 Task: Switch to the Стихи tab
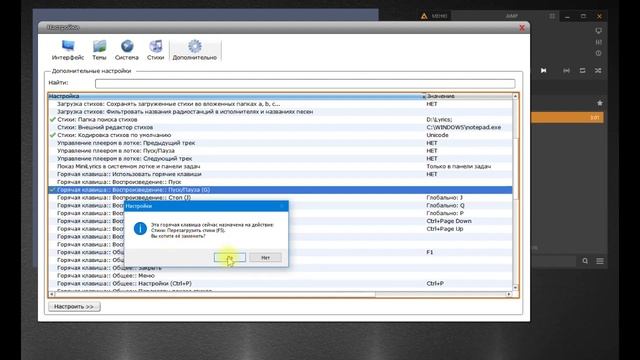pyautogui.click(x=156, y=50)
